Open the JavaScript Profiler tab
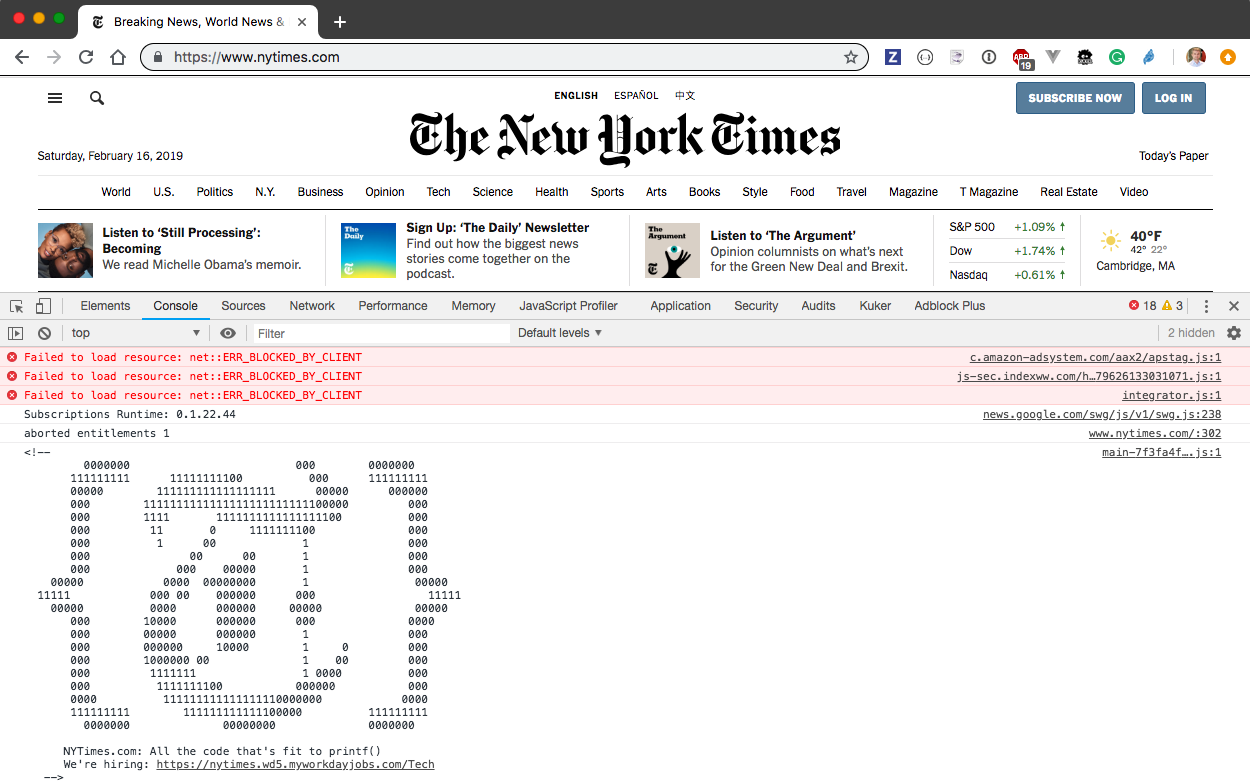Screen dimensions: 1250x783 point(569,306)
